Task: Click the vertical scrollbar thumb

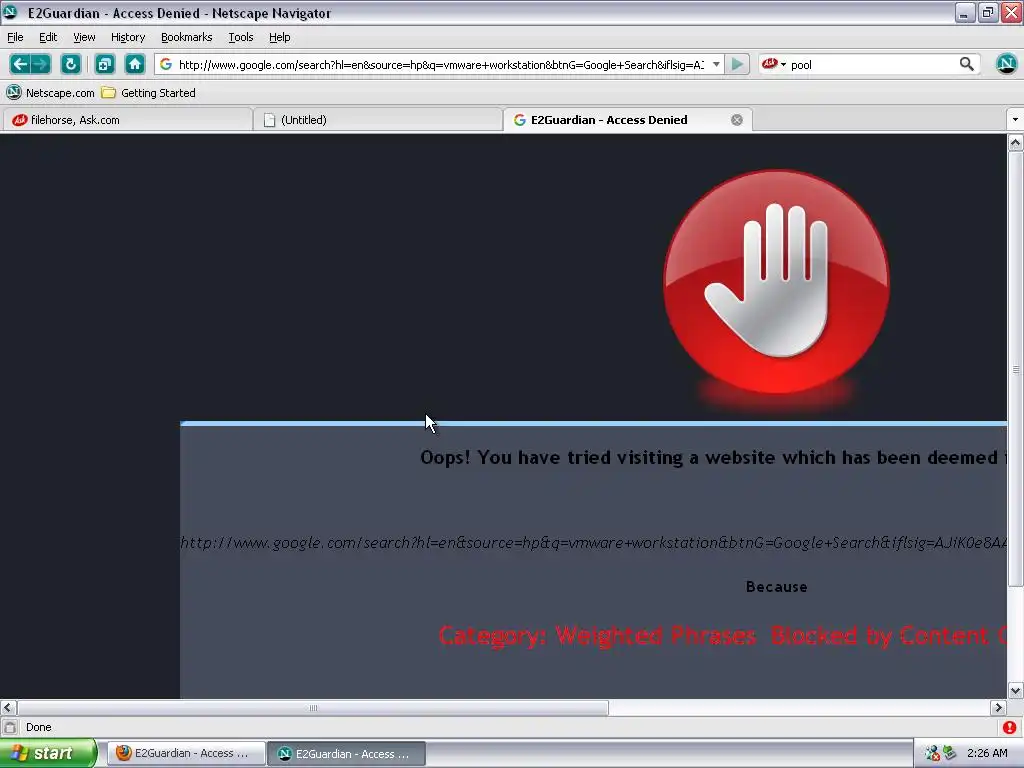Action: tap(1016, 369)
